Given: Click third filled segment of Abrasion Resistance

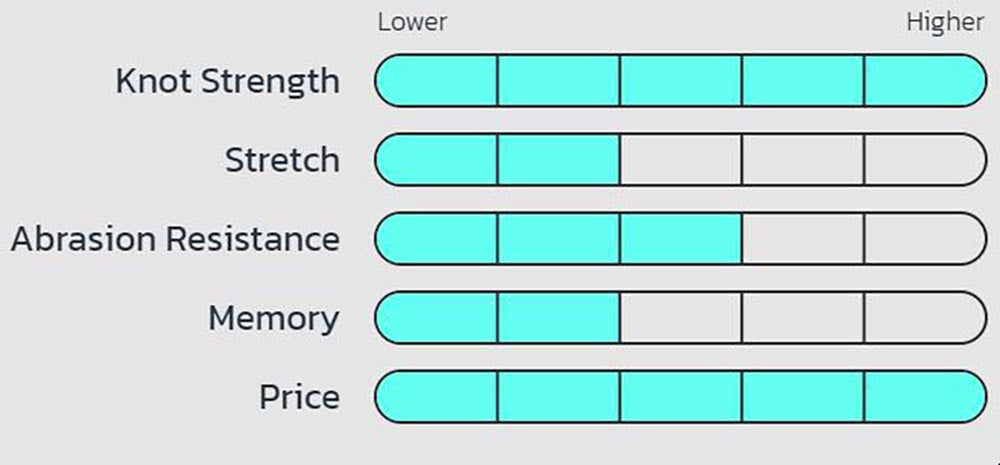Looking at the screenshot, I should pyautogui.click(x=681, y=239).
